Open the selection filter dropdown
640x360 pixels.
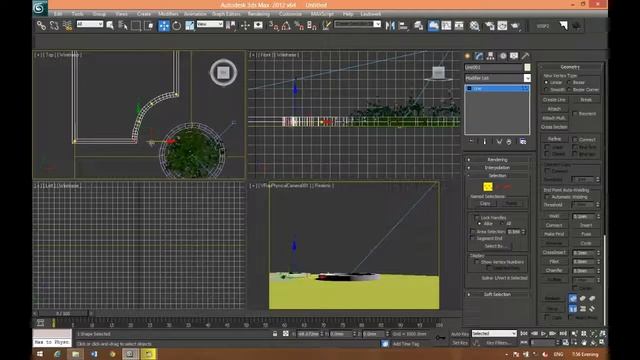tap(89, 24)
